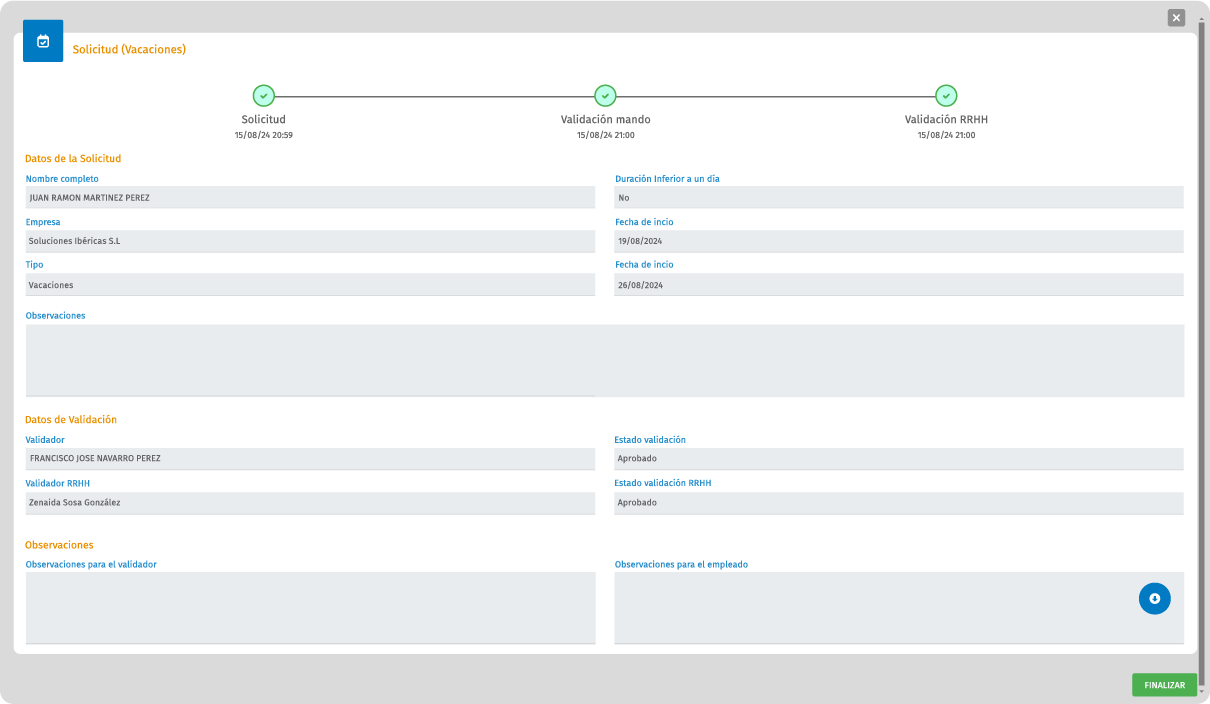Click the Observaciones para el validador box

(310, 607)
